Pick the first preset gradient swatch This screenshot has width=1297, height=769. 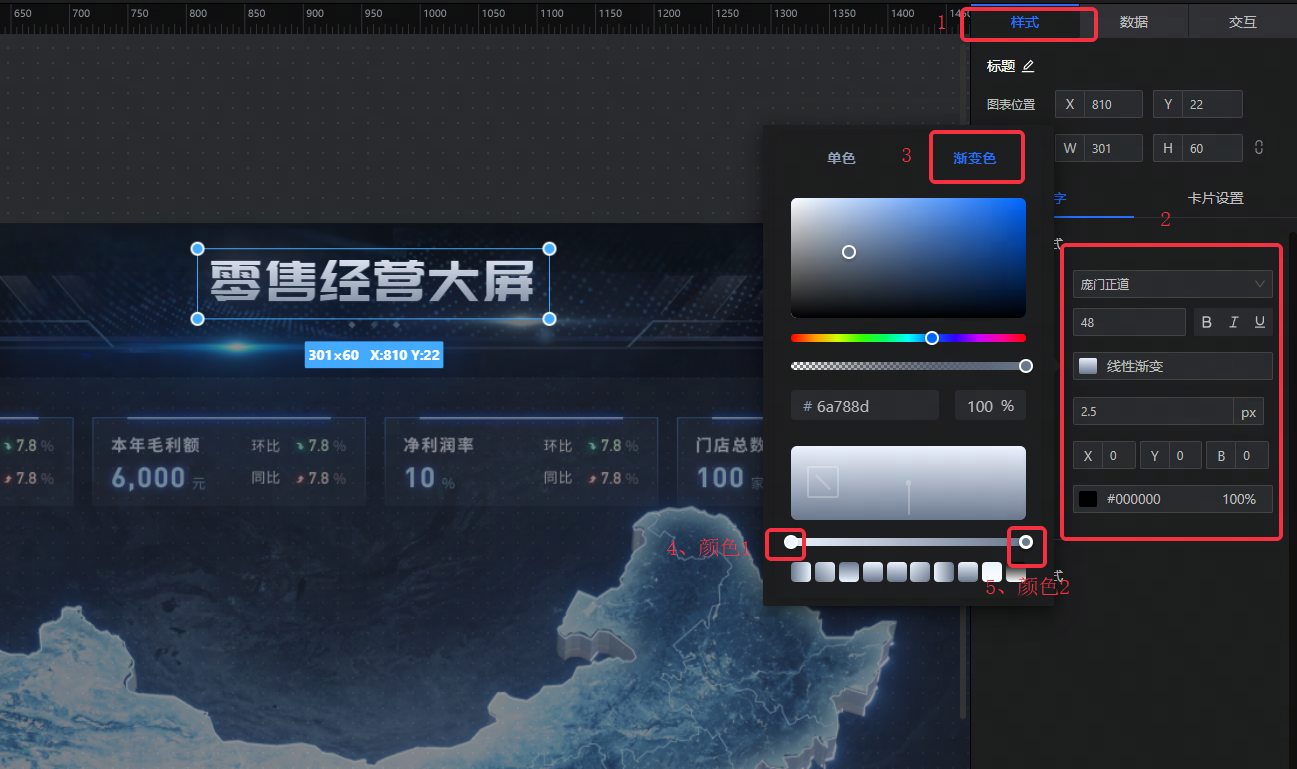click(x=801, y=572)
